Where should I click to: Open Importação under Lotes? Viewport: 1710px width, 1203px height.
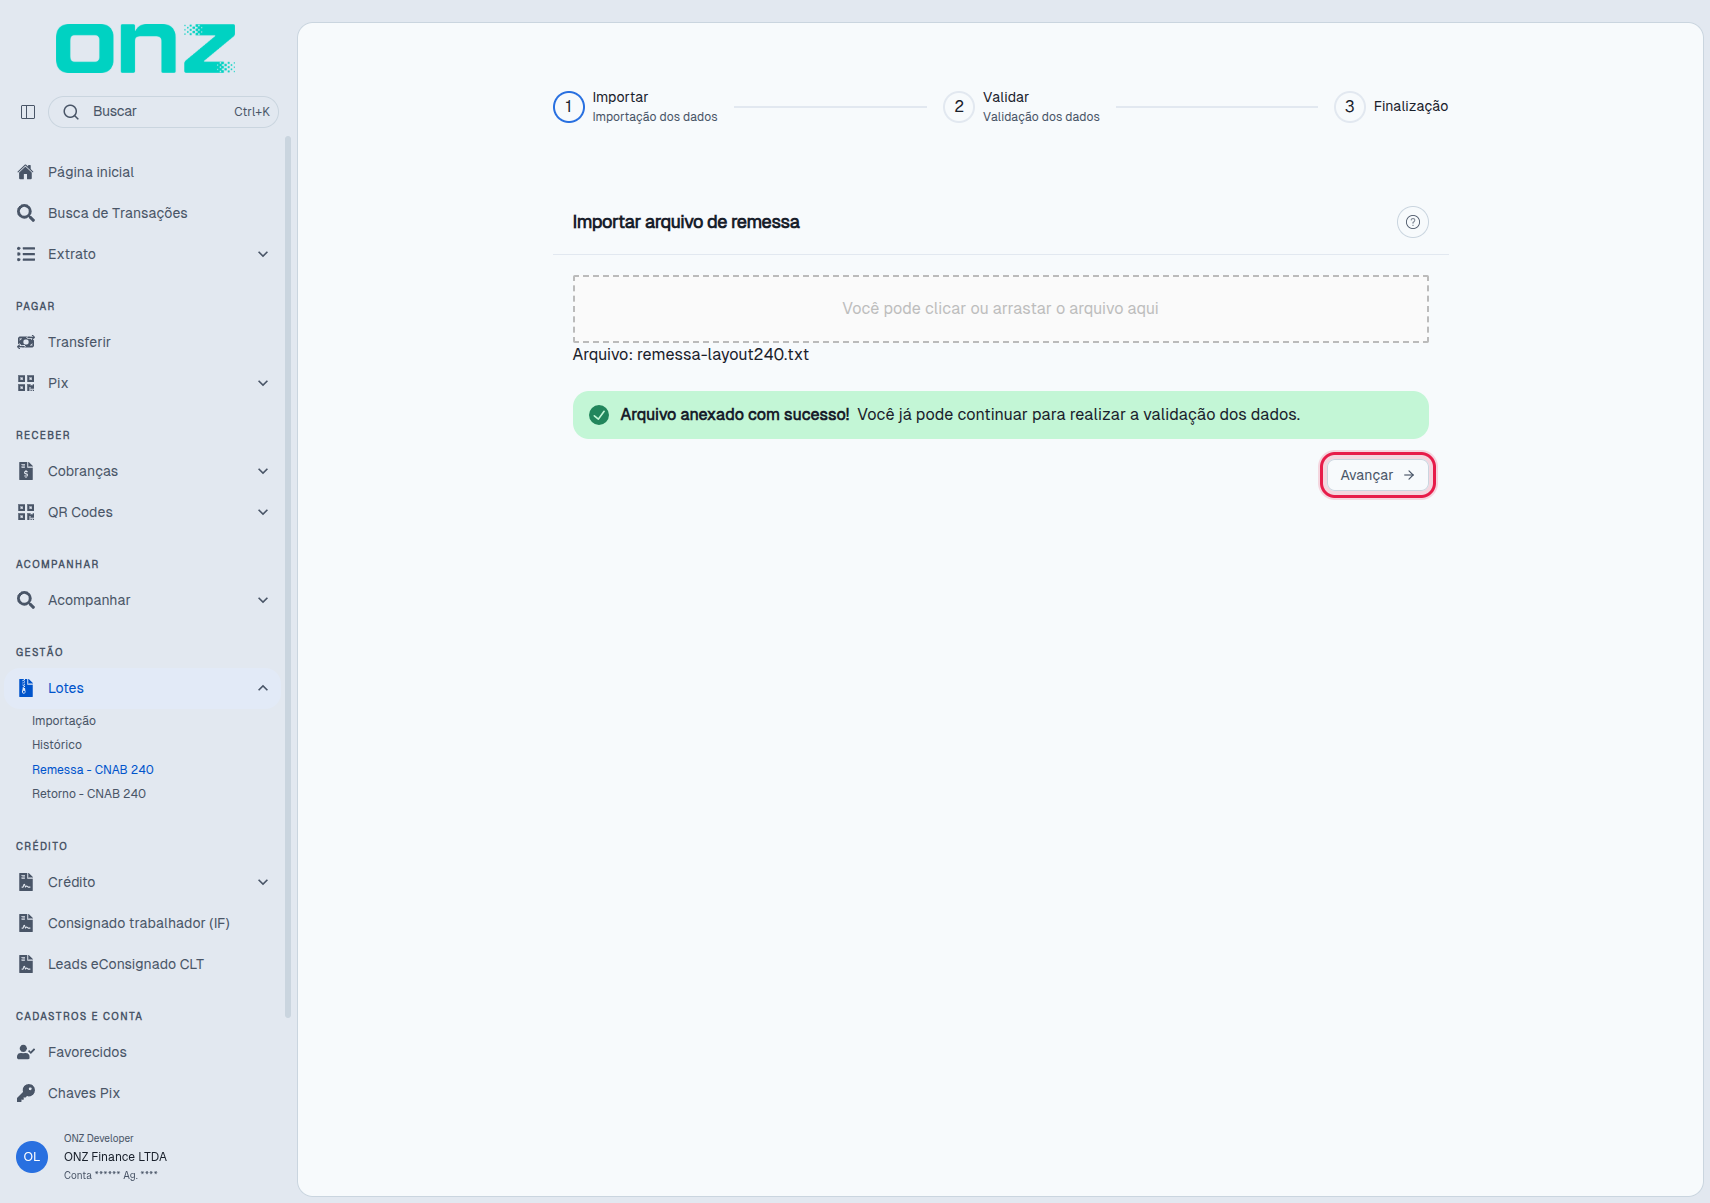point(64,721)
